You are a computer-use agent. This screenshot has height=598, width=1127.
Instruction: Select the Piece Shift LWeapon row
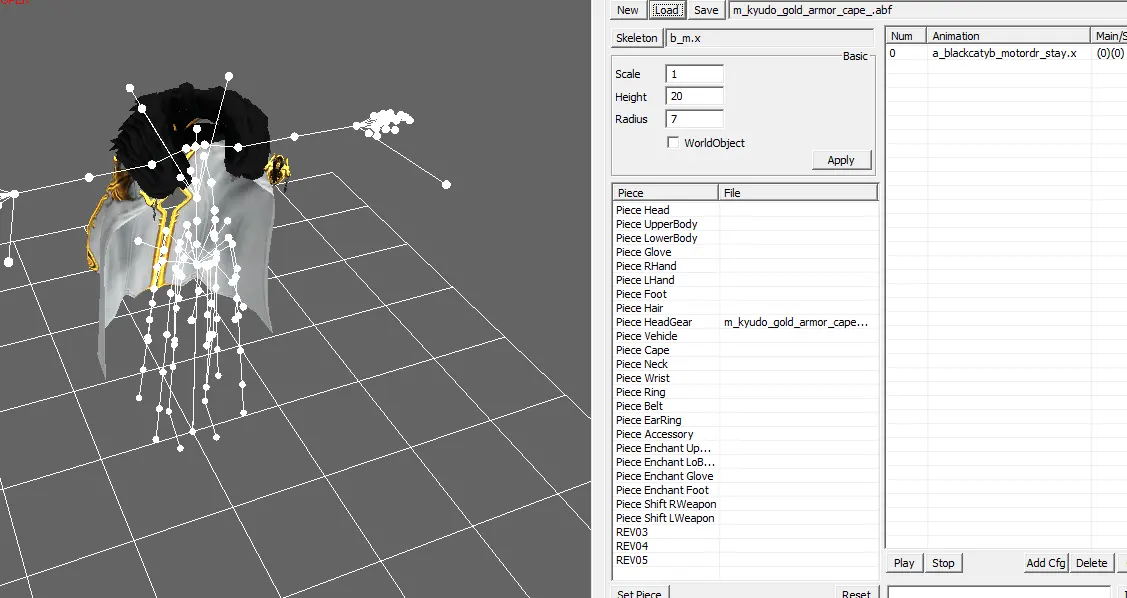[x=745, y=518]
